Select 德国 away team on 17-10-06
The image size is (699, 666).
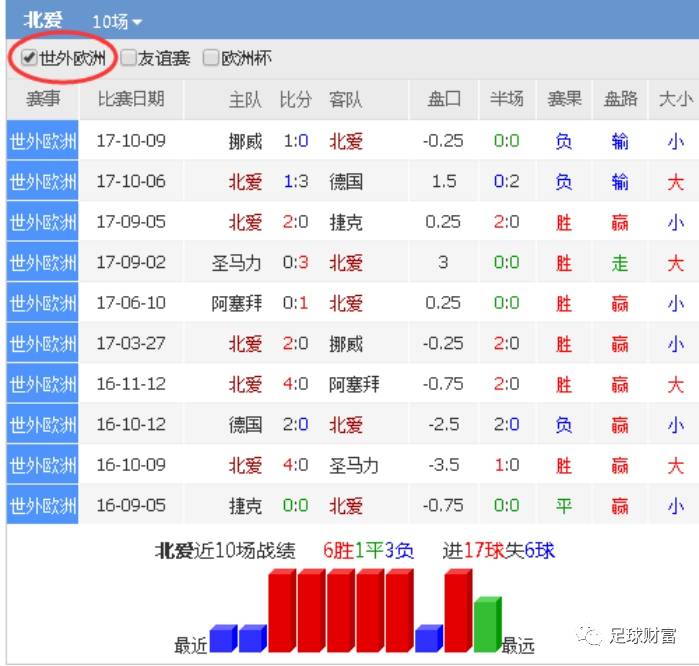[x=346, y=181]
